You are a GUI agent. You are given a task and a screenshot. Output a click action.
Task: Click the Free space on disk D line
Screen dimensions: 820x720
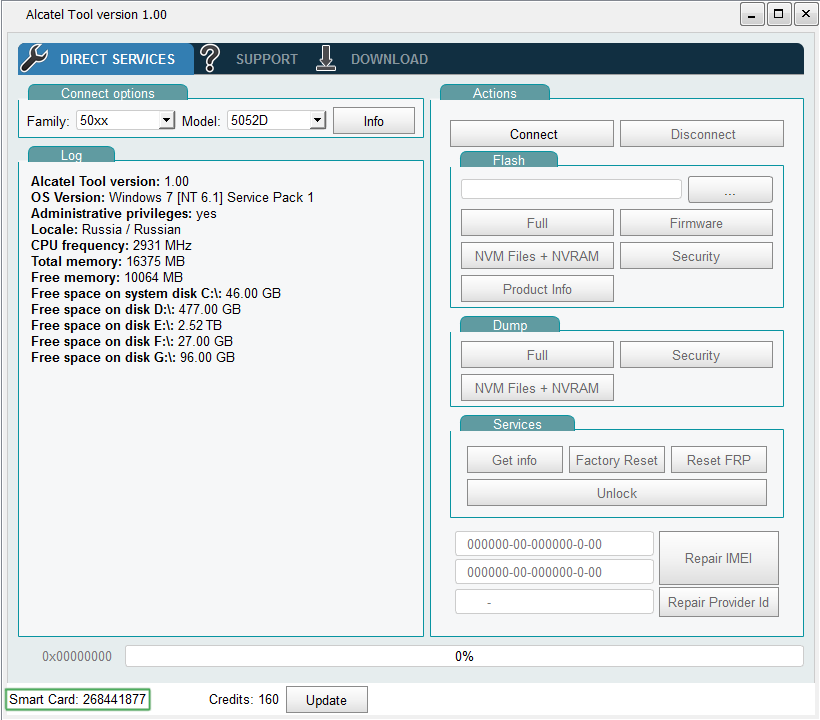136,310
